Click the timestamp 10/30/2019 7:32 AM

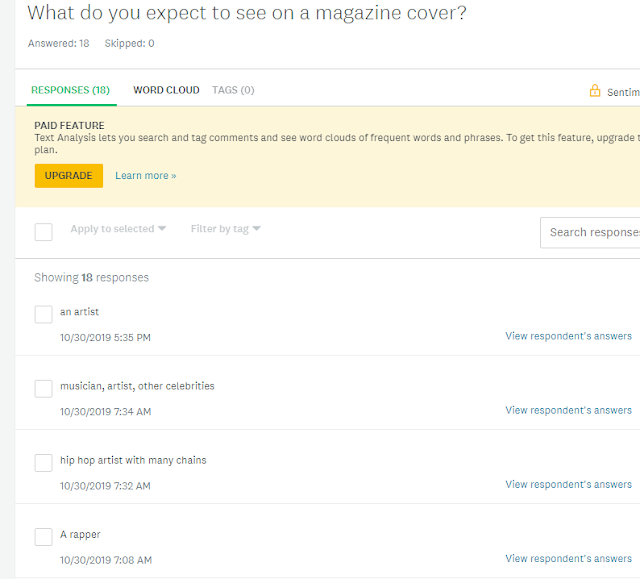105,486
